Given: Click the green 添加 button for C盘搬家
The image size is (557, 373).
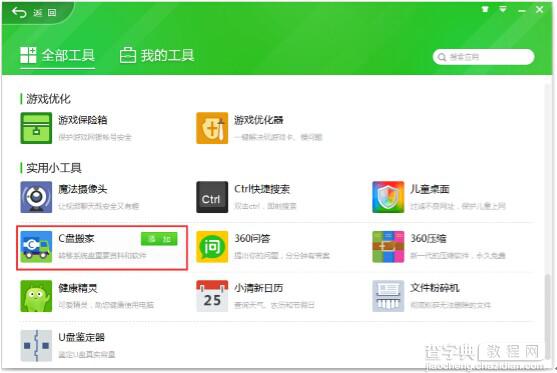Looking at the screenshot, I should click(159, 239).
